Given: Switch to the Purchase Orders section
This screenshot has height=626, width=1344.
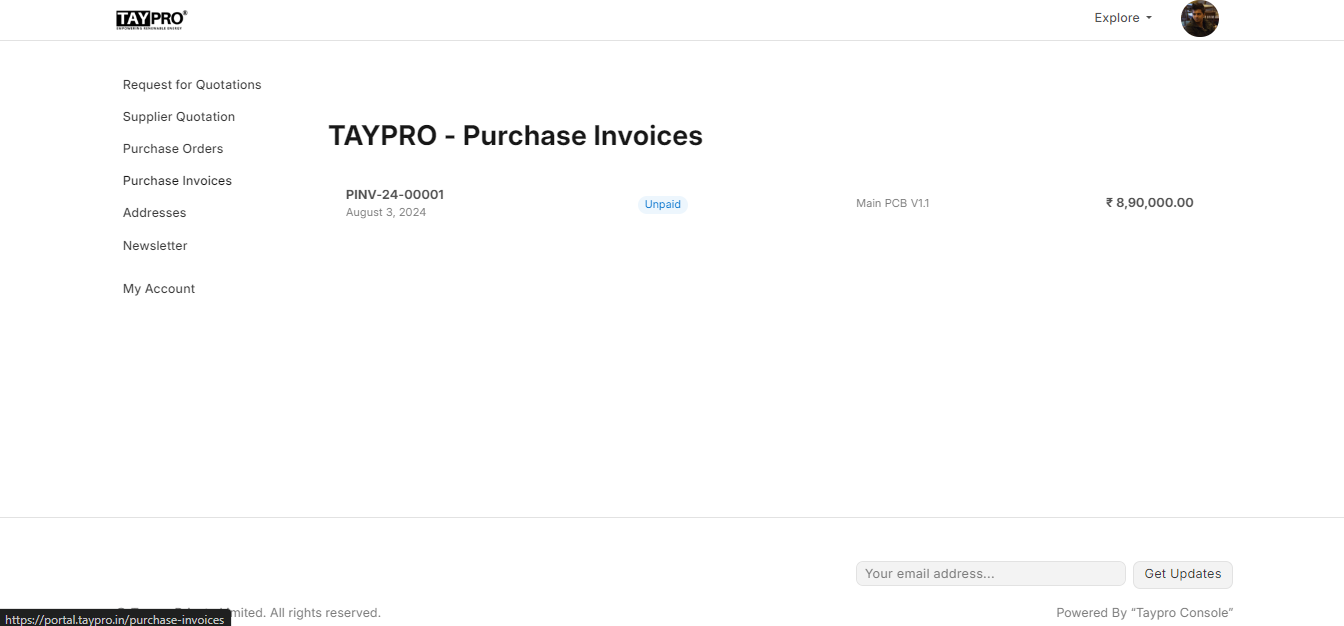Looking at the screenshot, I should pyautogui.click(x=173, y=148).
